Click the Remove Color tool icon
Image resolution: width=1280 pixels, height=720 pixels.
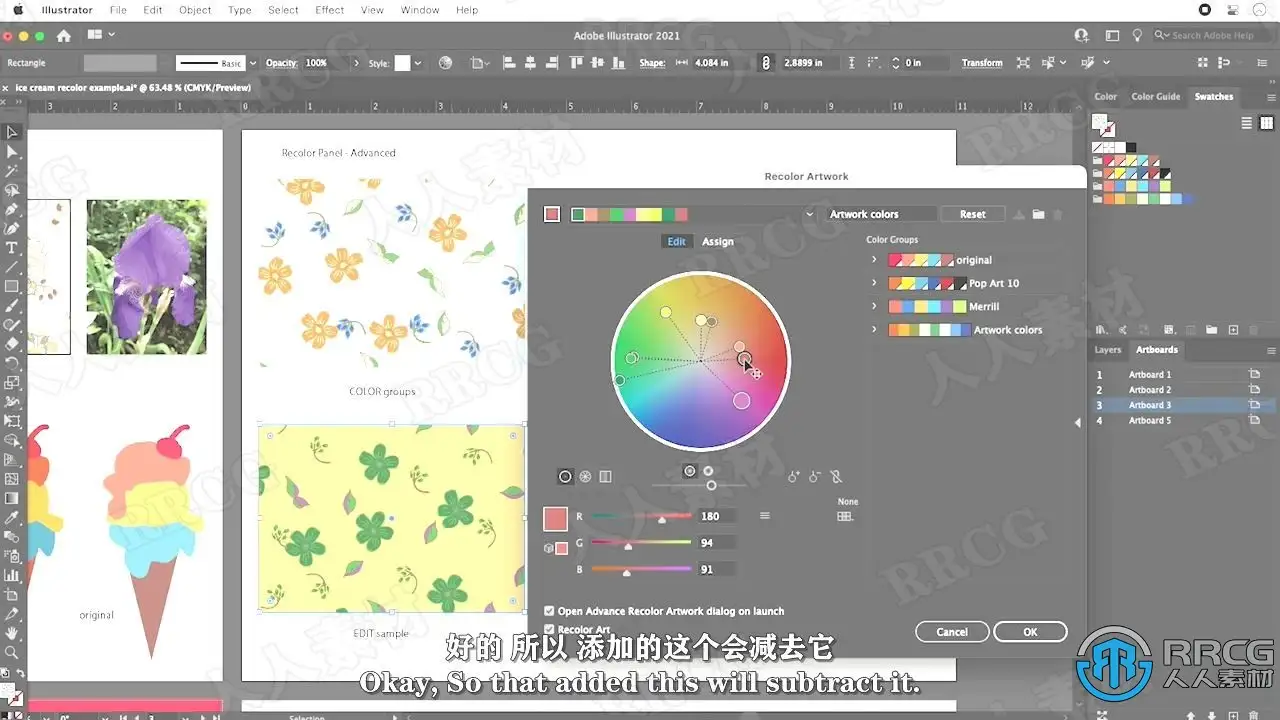coord(815,477)
